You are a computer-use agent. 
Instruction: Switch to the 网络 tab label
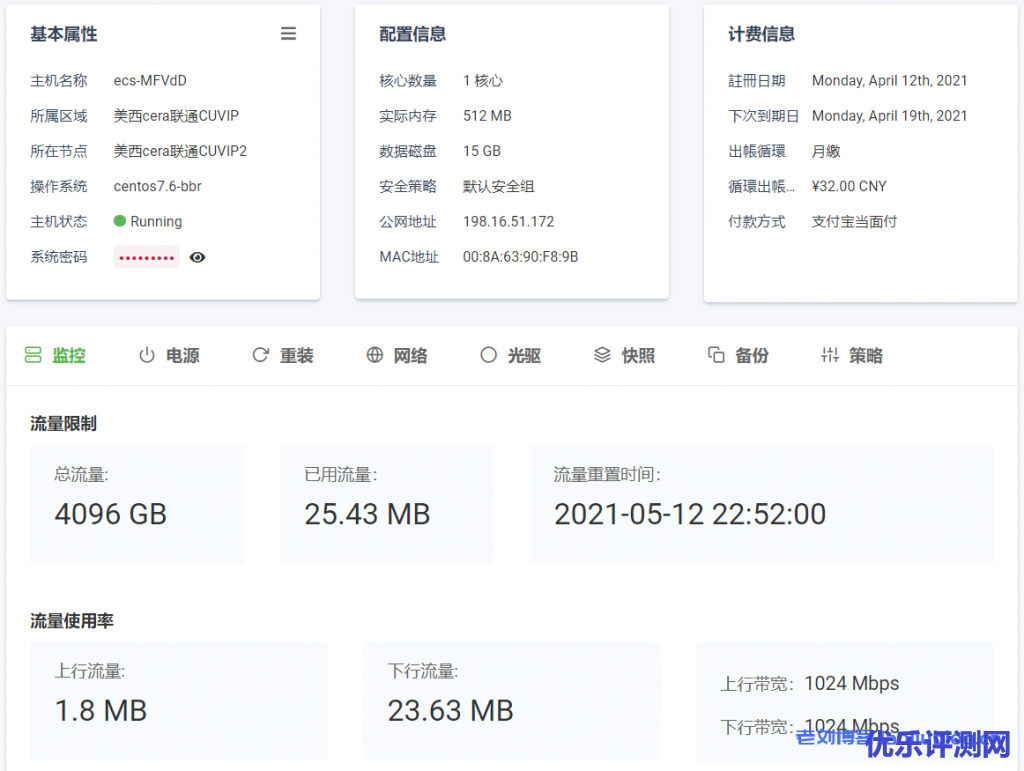click(410, 356)
